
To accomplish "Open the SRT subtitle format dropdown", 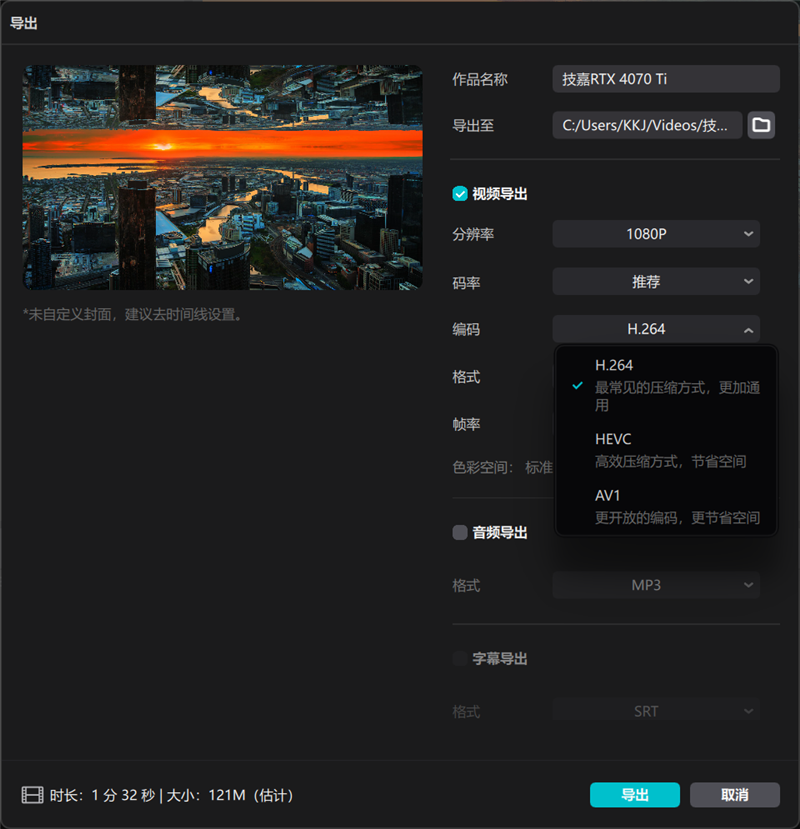I will 655,710.
